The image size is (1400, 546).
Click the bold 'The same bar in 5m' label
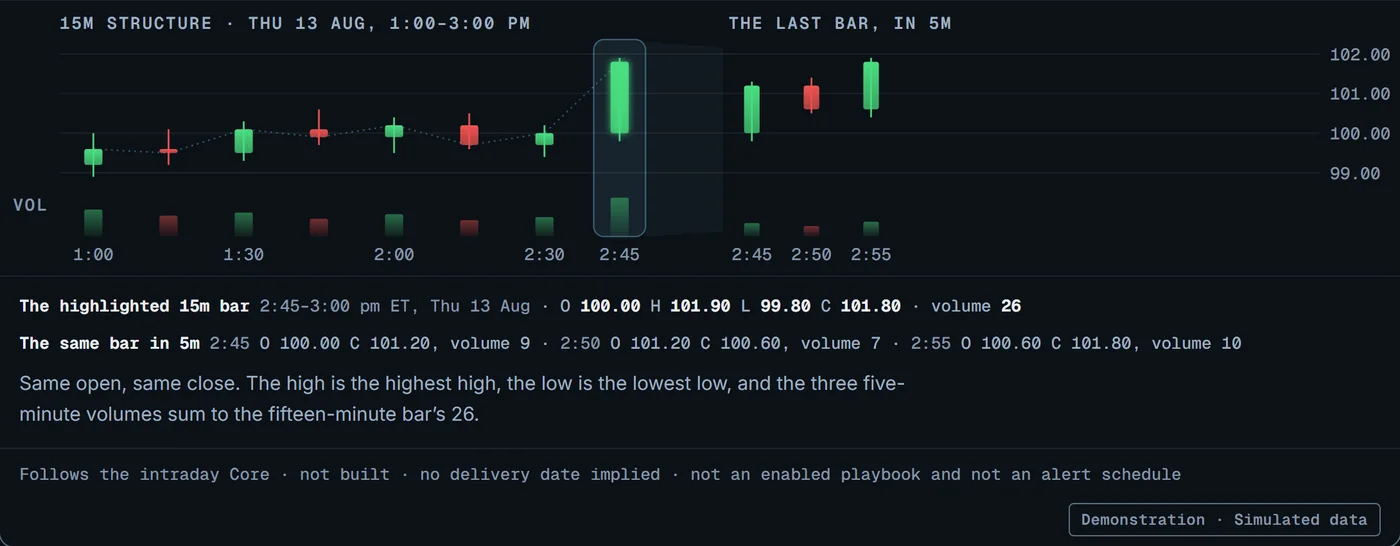(110, 343)
